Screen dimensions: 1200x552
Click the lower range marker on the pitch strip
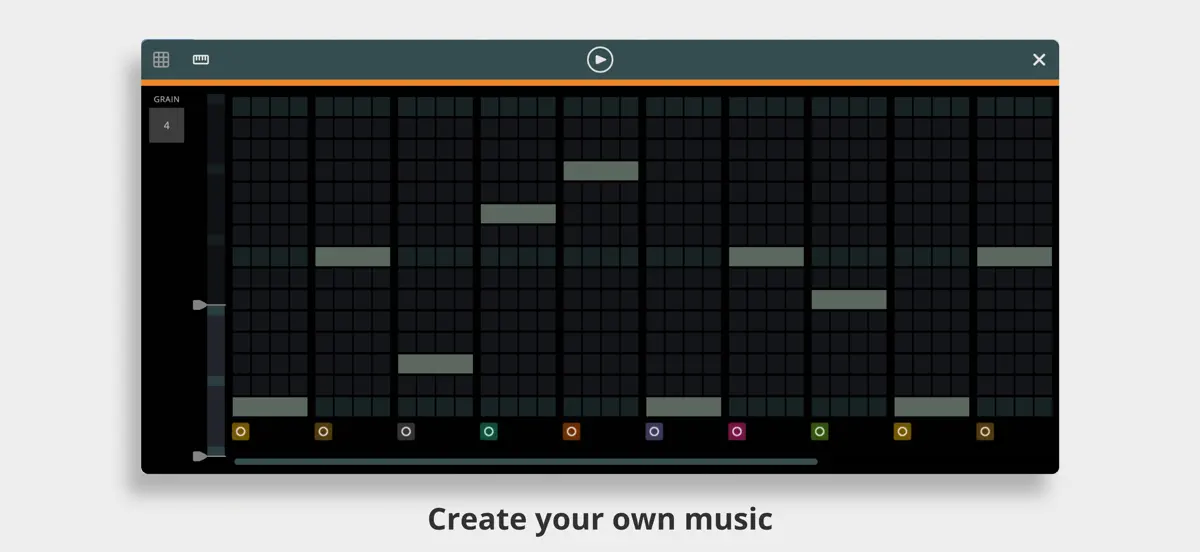click(x=200, y=456)
